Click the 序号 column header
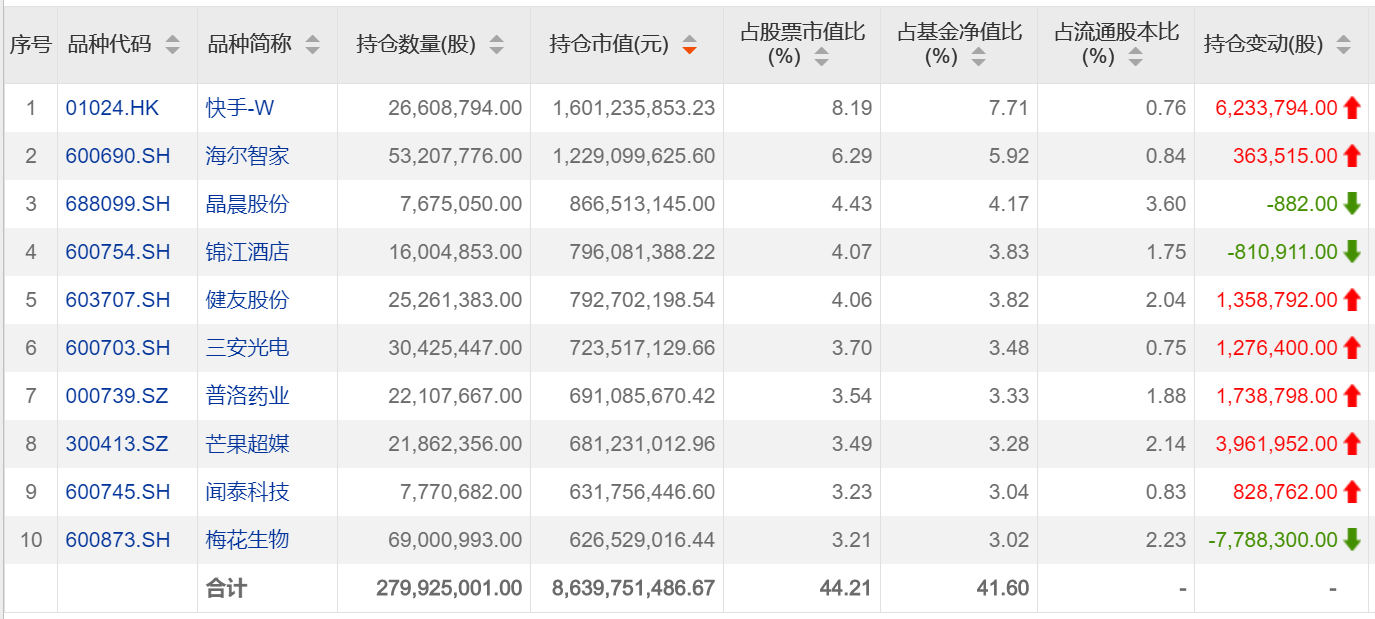Screen dimensions: 1375x619 (30, 45)
